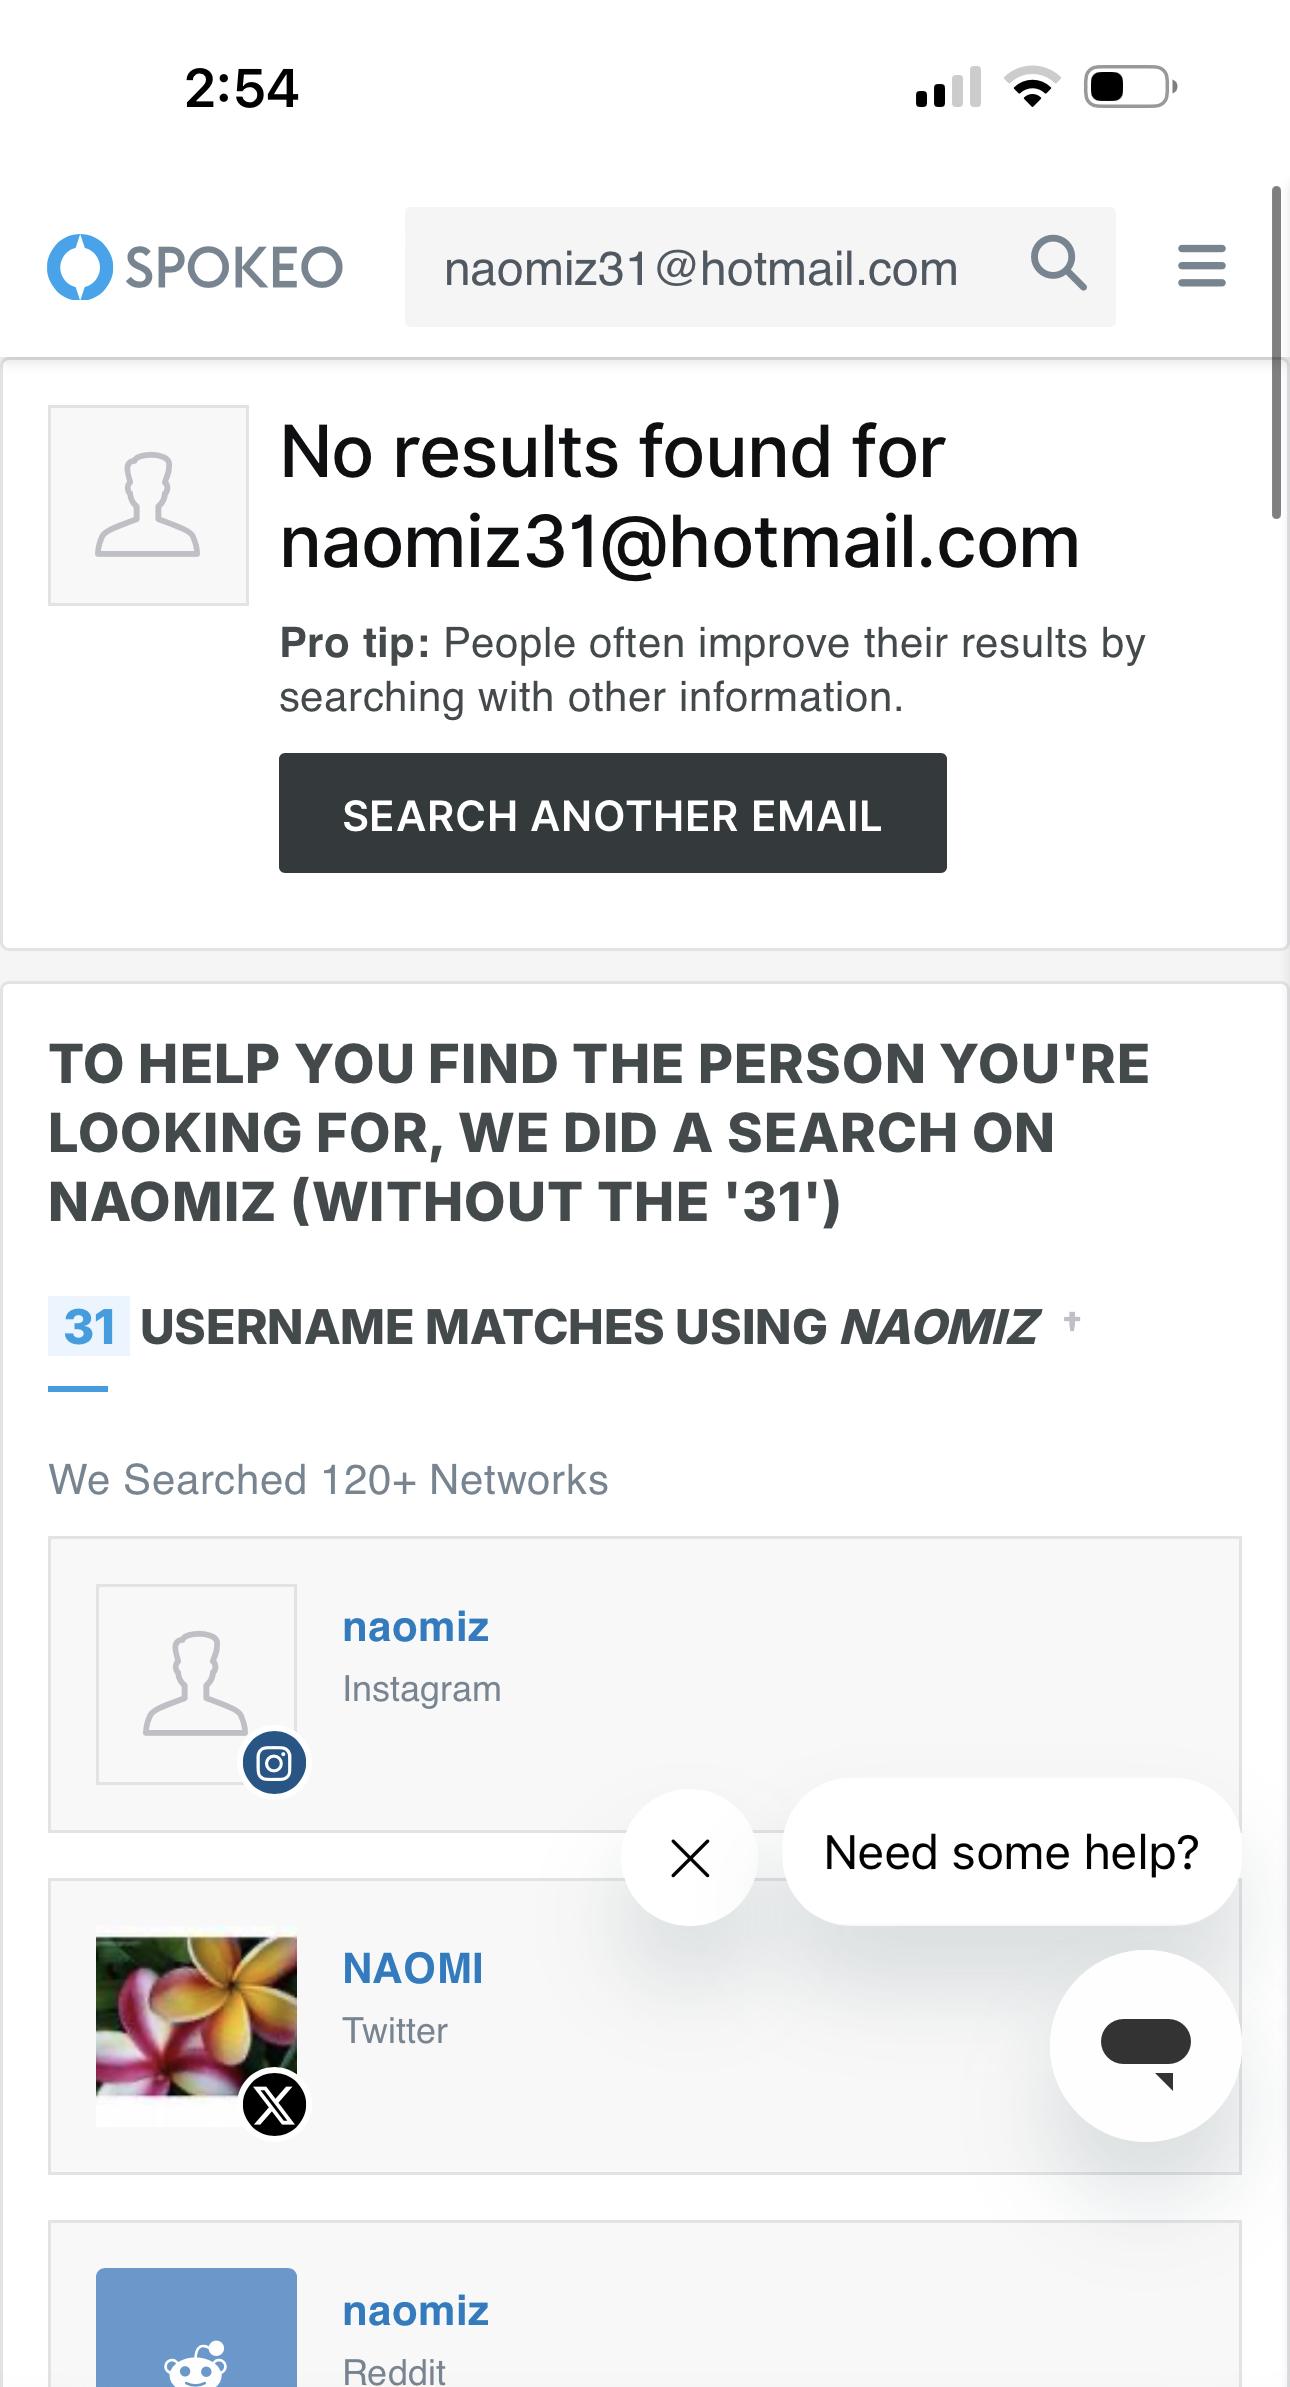The image size is (1290, 2387).
Task: Open naomiz Reddit result link
Action: coord(415,2311)
